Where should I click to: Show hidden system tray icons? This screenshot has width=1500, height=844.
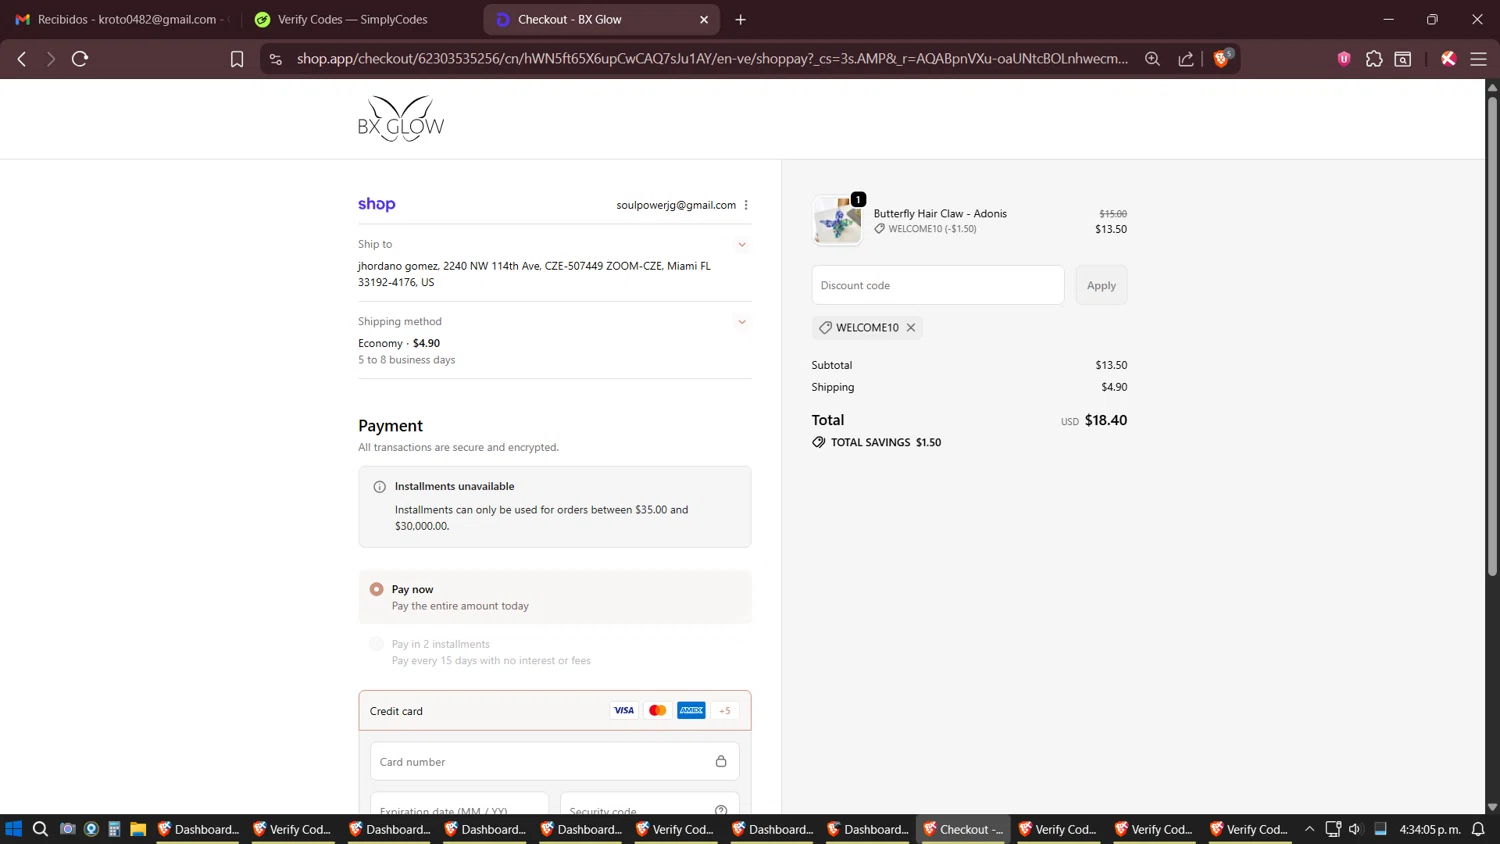(x=1309, y=829)
